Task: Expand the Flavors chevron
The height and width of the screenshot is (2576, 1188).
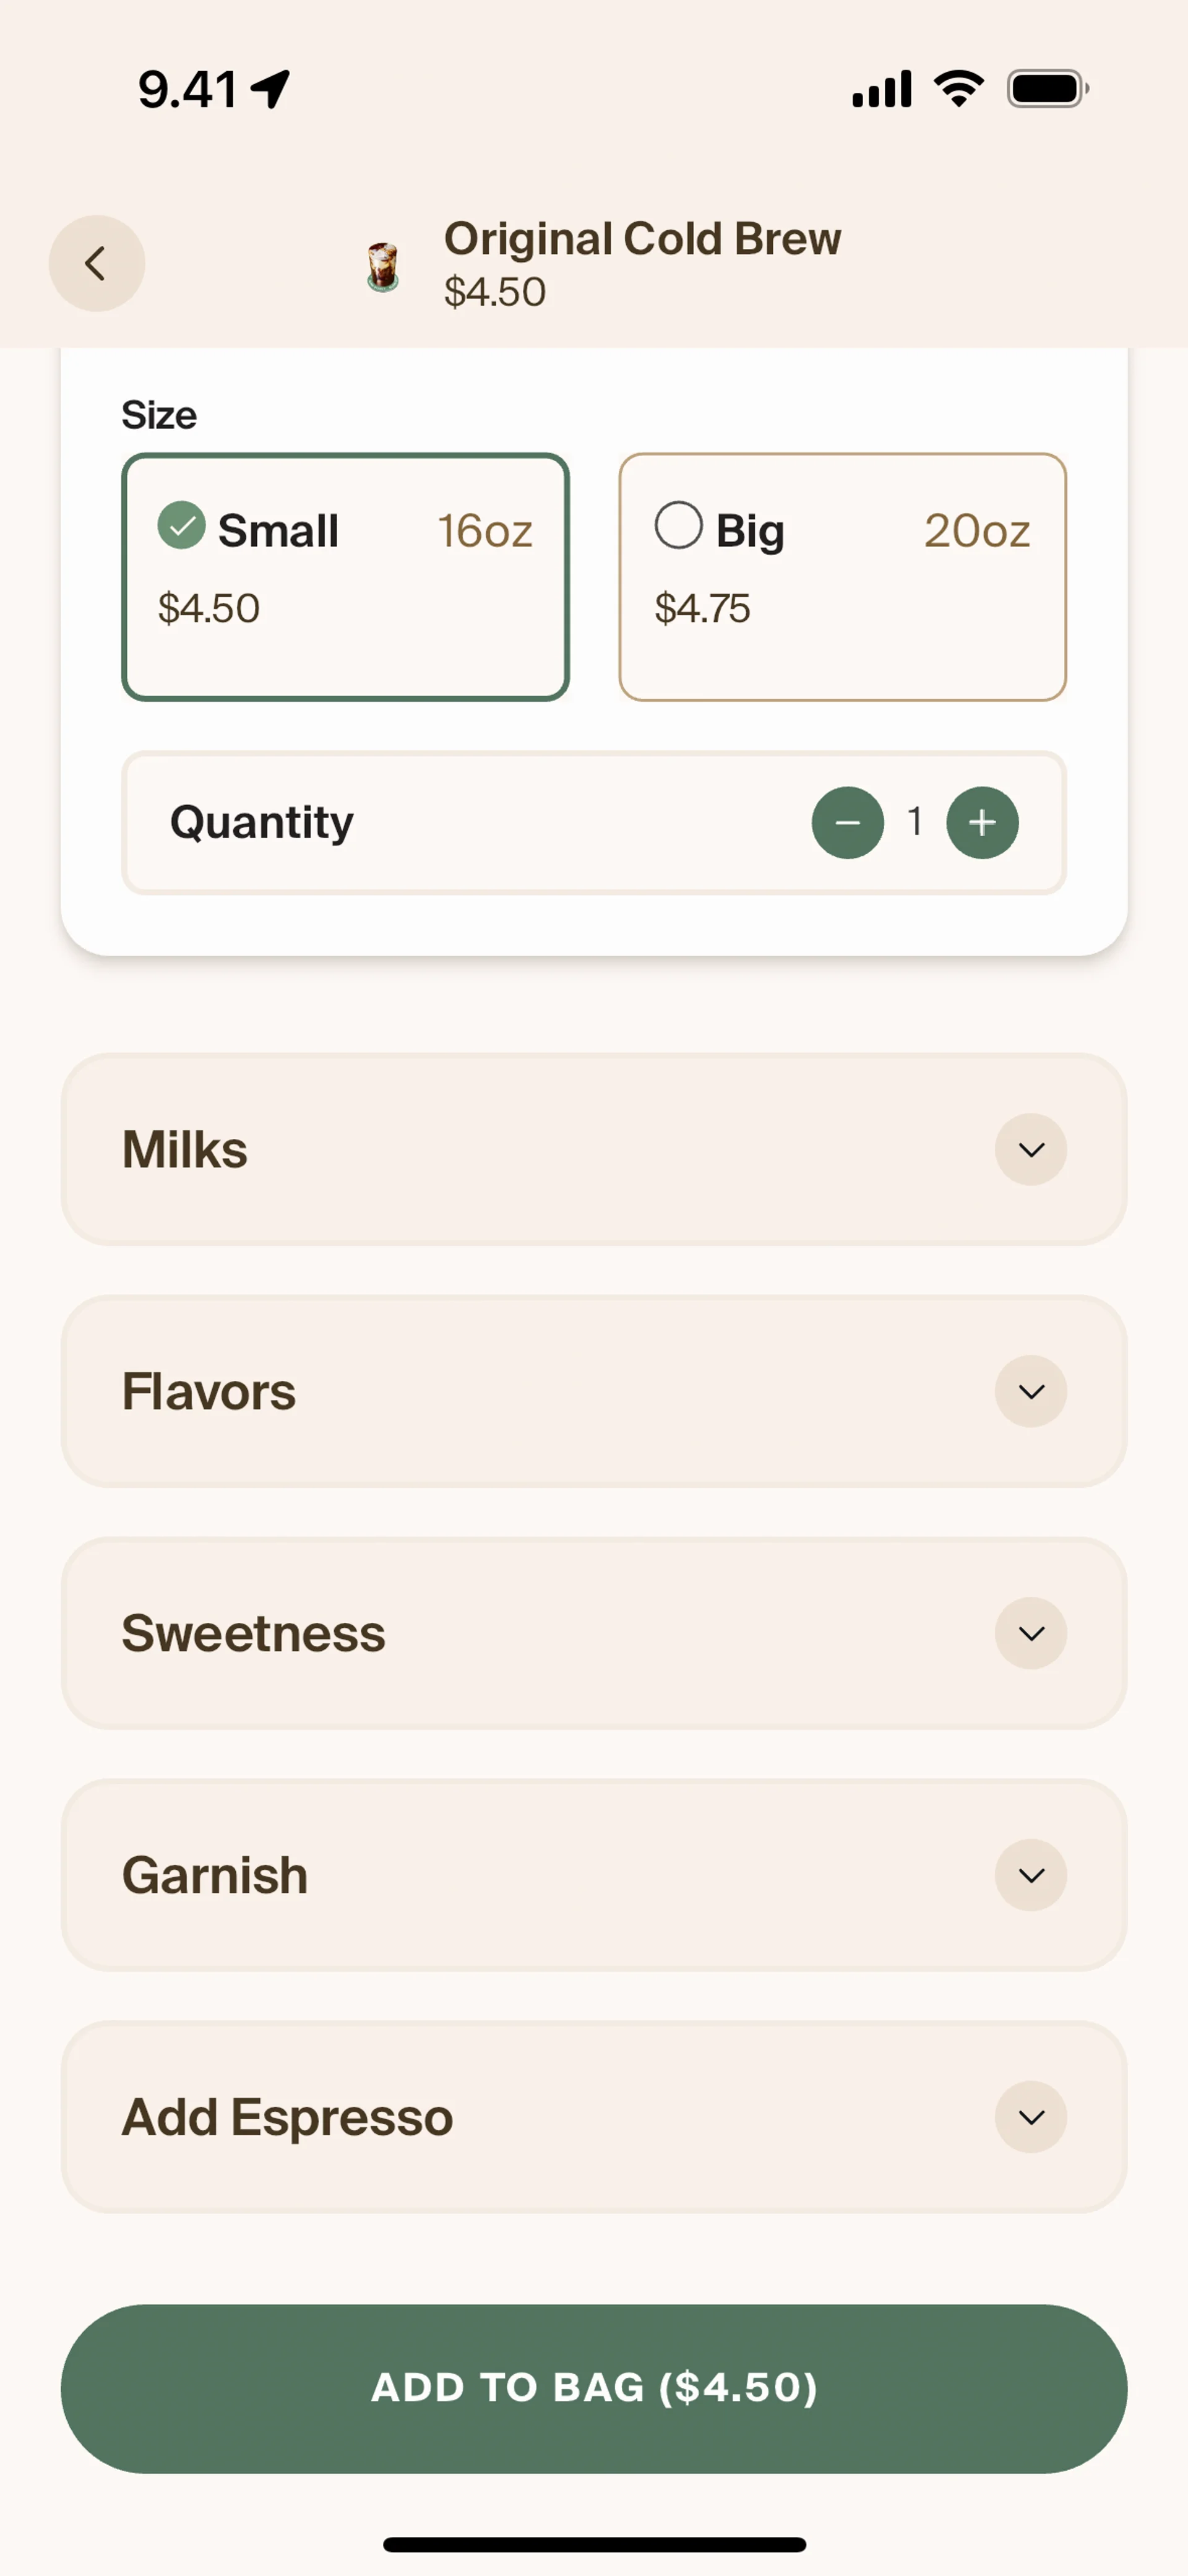Action: pyautogui.click(x=1030, y=1392)
